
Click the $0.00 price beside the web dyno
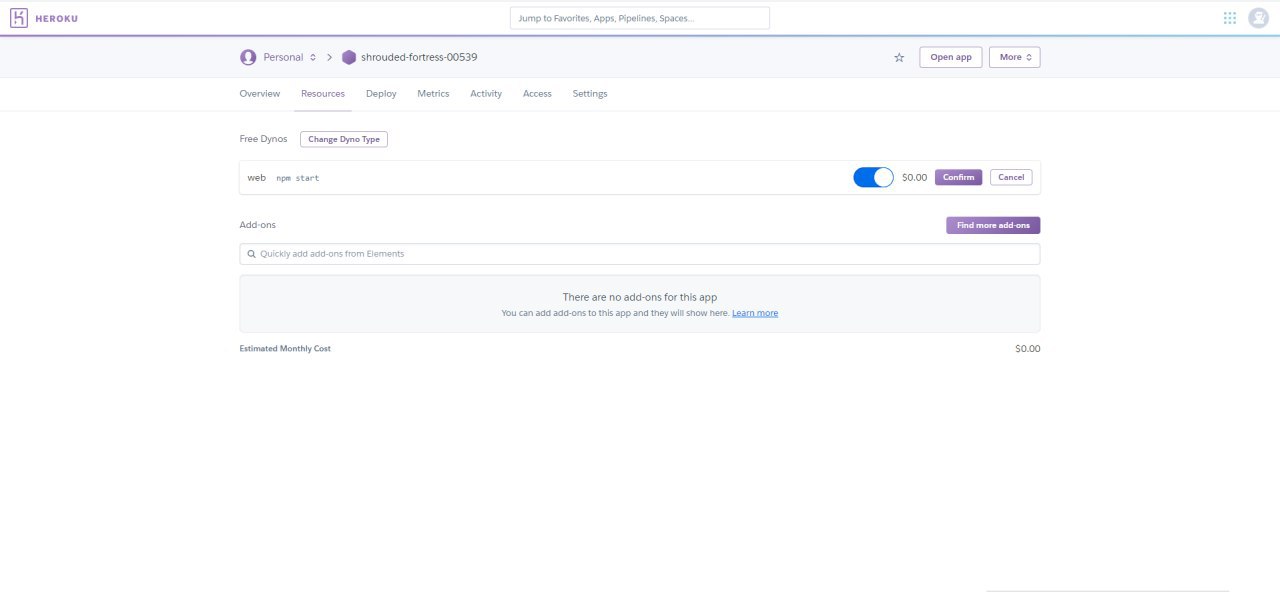click(914, 177)
